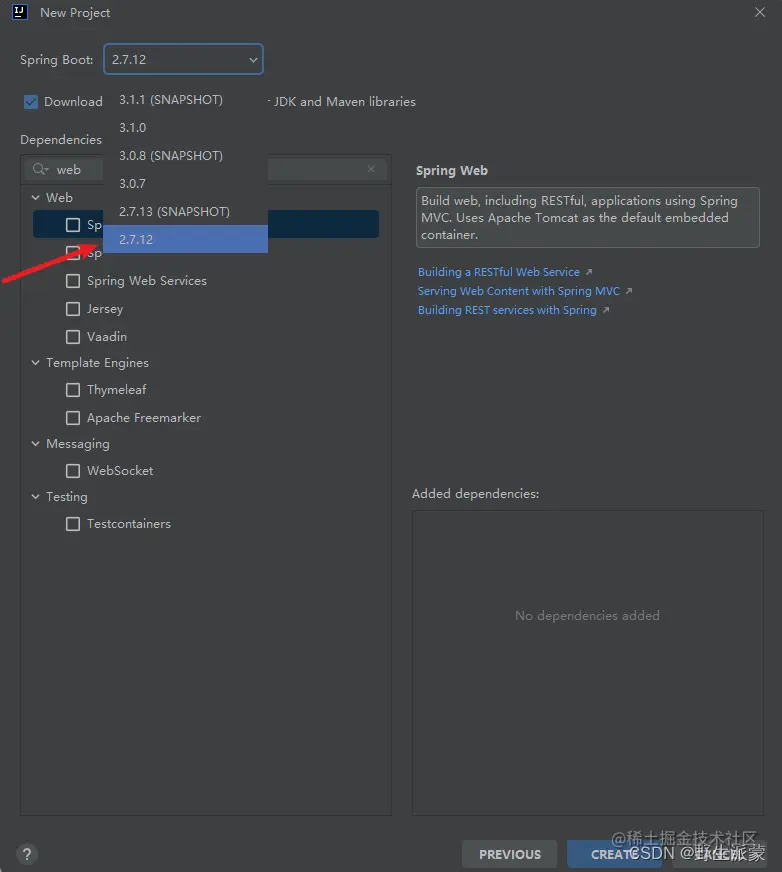
Task: Select the highlighted 2.7.12 version
Action: point(185,239)
